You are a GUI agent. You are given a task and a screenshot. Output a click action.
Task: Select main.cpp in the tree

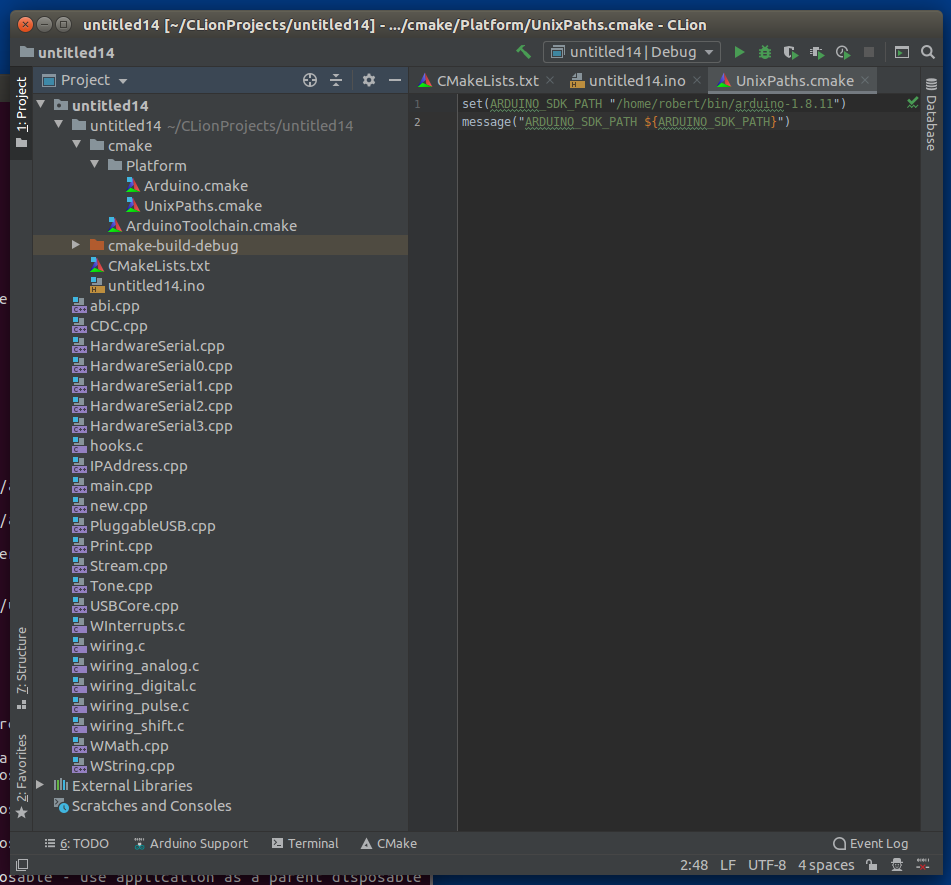point(121,486)
